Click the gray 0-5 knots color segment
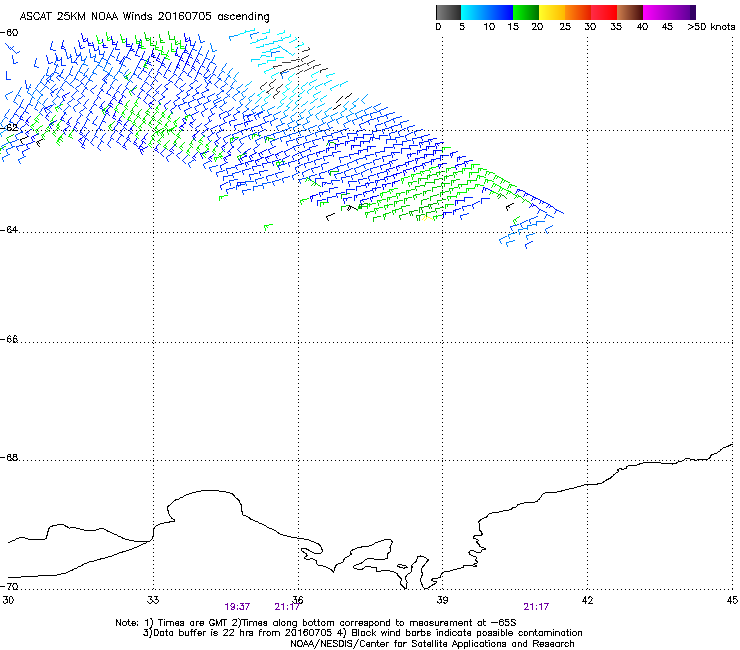 coord(448,12)
